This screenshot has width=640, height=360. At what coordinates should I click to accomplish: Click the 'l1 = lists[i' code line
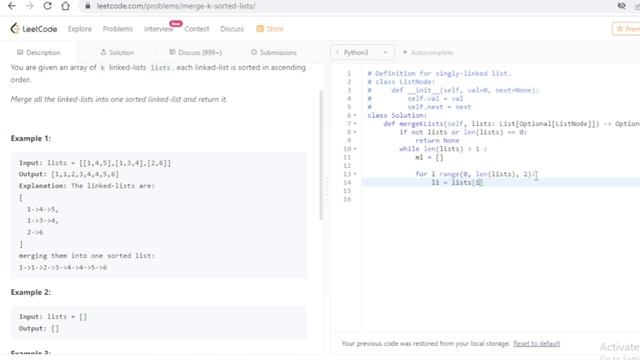coord(457,182)
